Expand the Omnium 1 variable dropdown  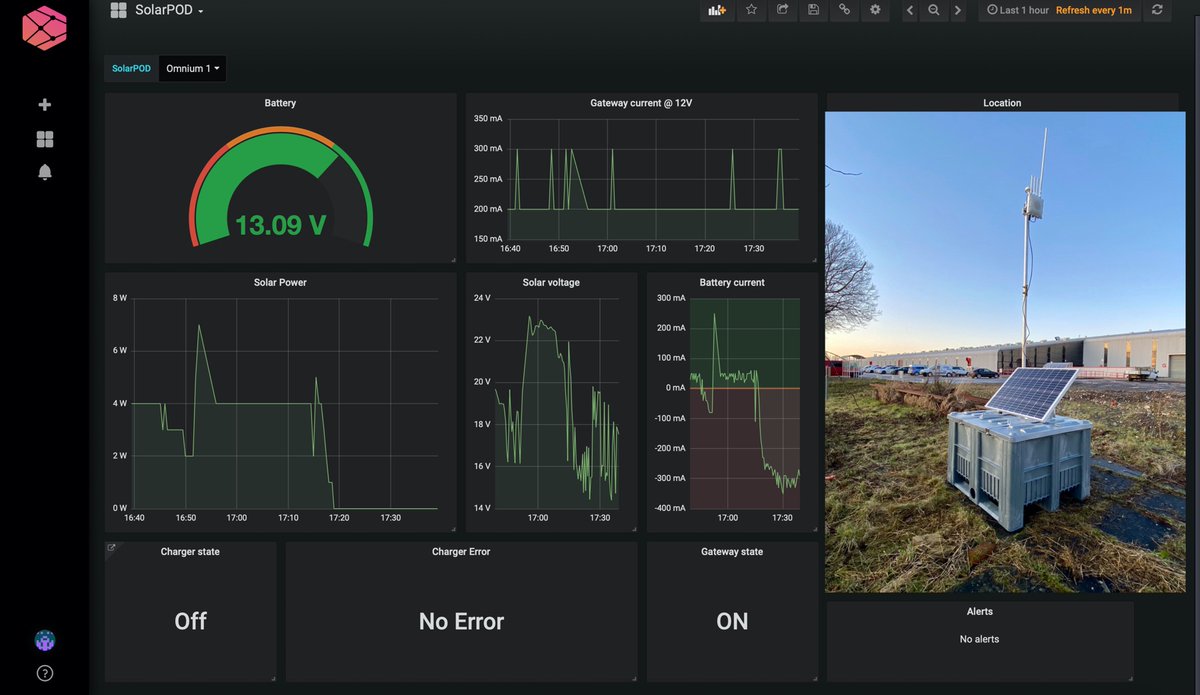point(192,68)
